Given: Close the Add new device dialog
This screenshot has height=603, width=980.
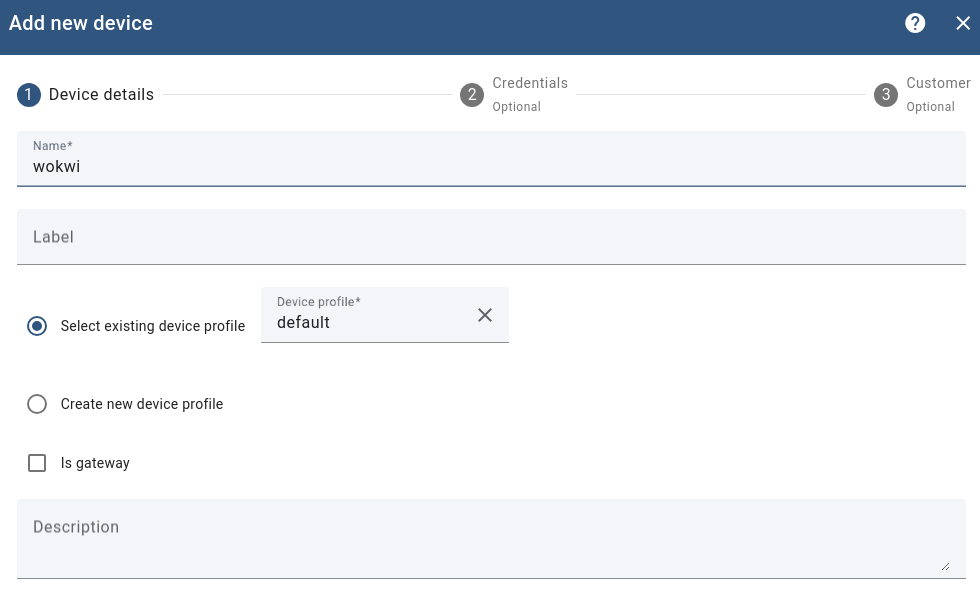Looking at the screenshot, I should tap(963, 23).
